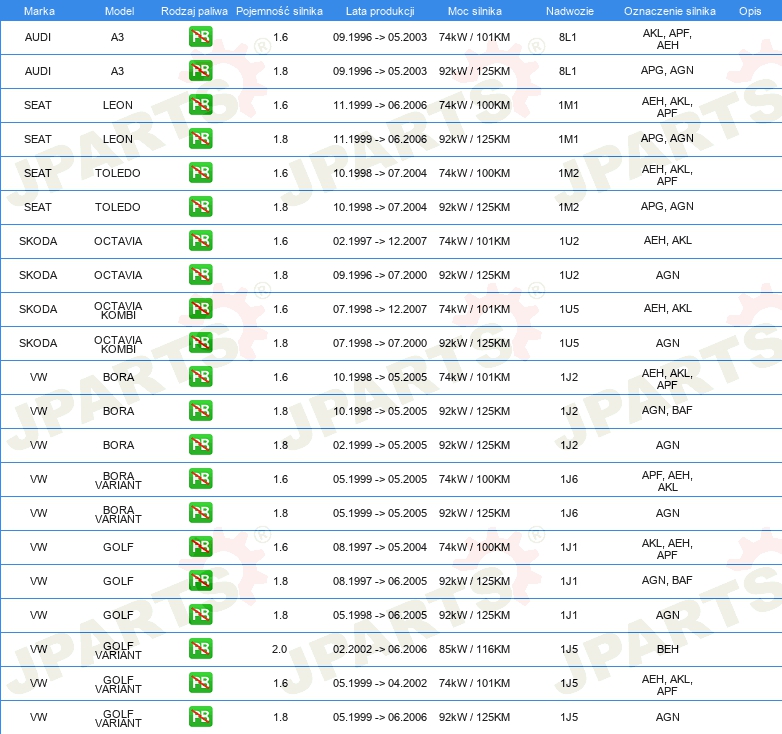Screen dimensions: 782x734
Task: Click the Nadwozie column header
Action: [x=570, y=11]
